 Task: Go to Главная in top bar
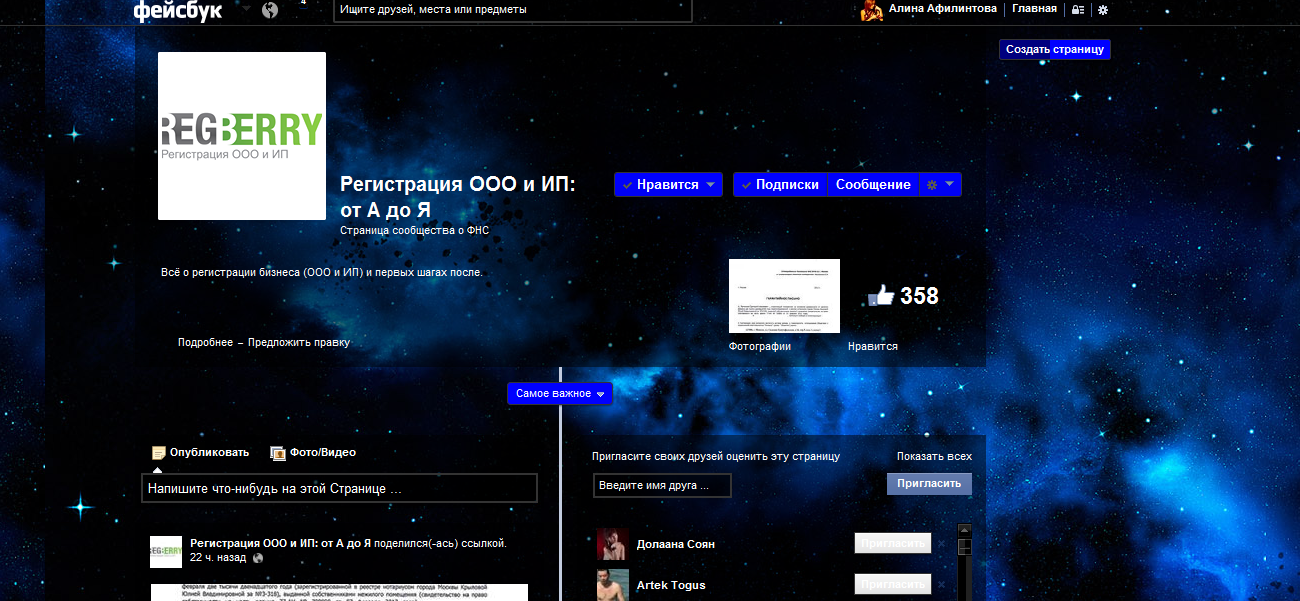pos(1034,9)
